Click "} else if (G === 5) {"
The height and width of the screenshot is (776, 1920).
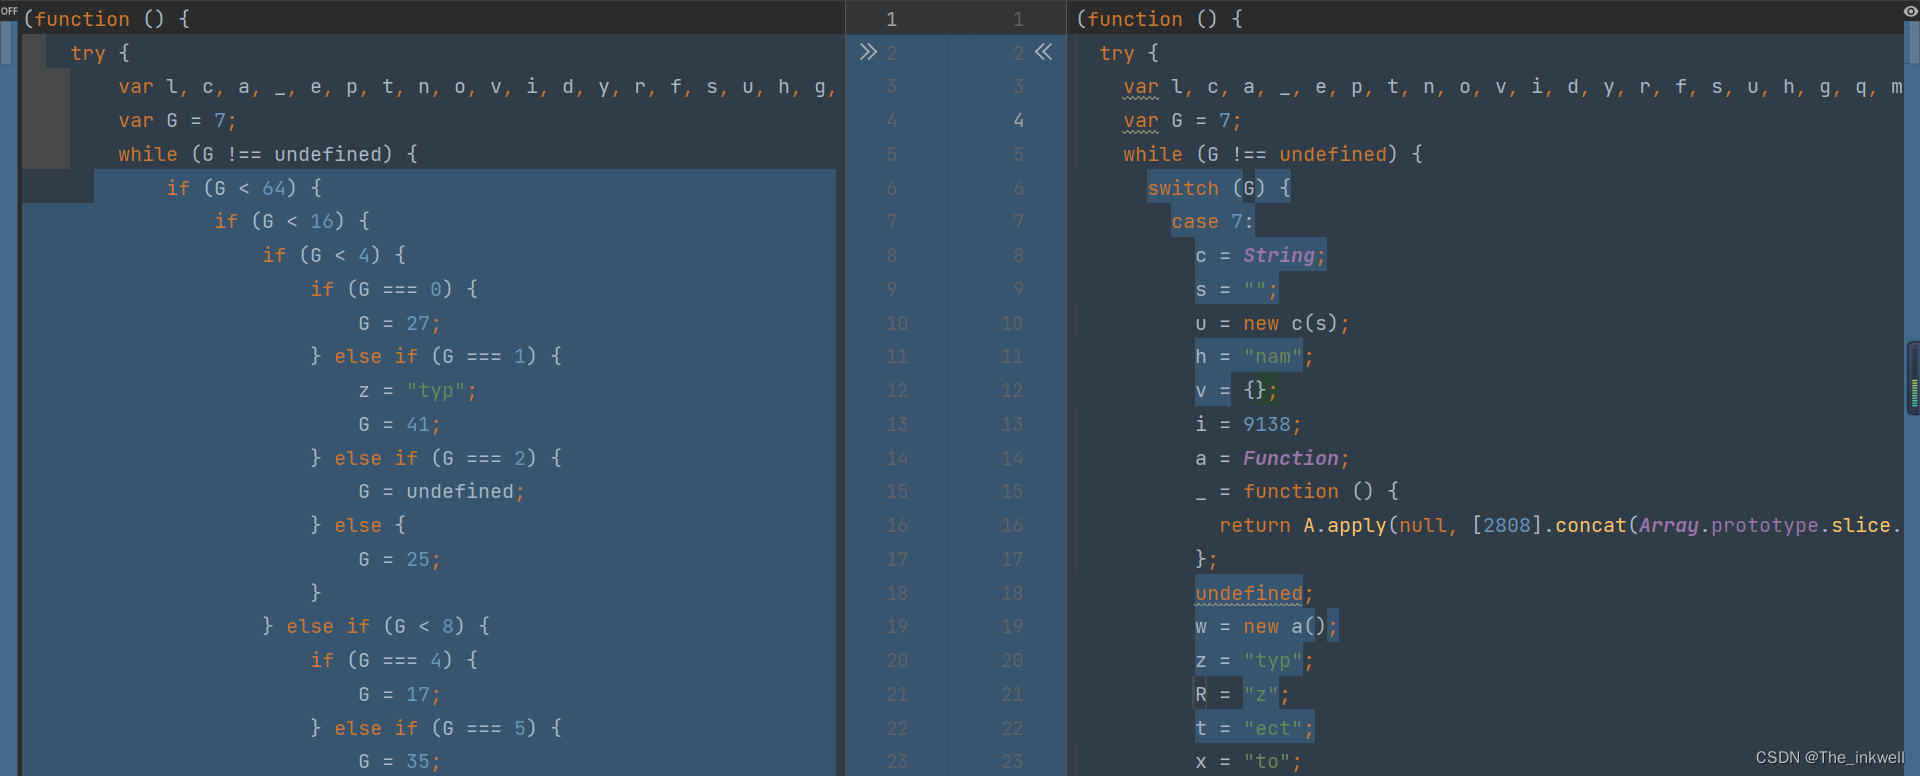[x=436, y=728]
